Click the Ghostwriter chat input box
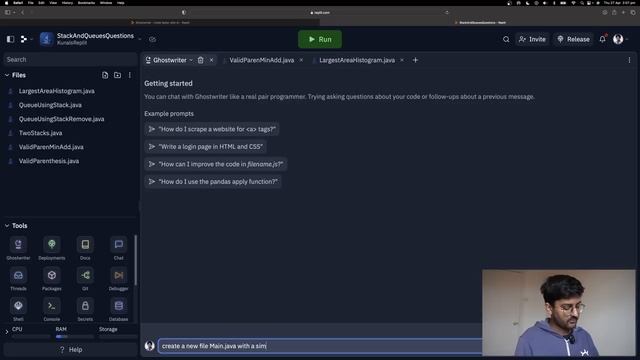Image resolution: width=640 pixels, height=360 pixels. click(x=320, y=346)
